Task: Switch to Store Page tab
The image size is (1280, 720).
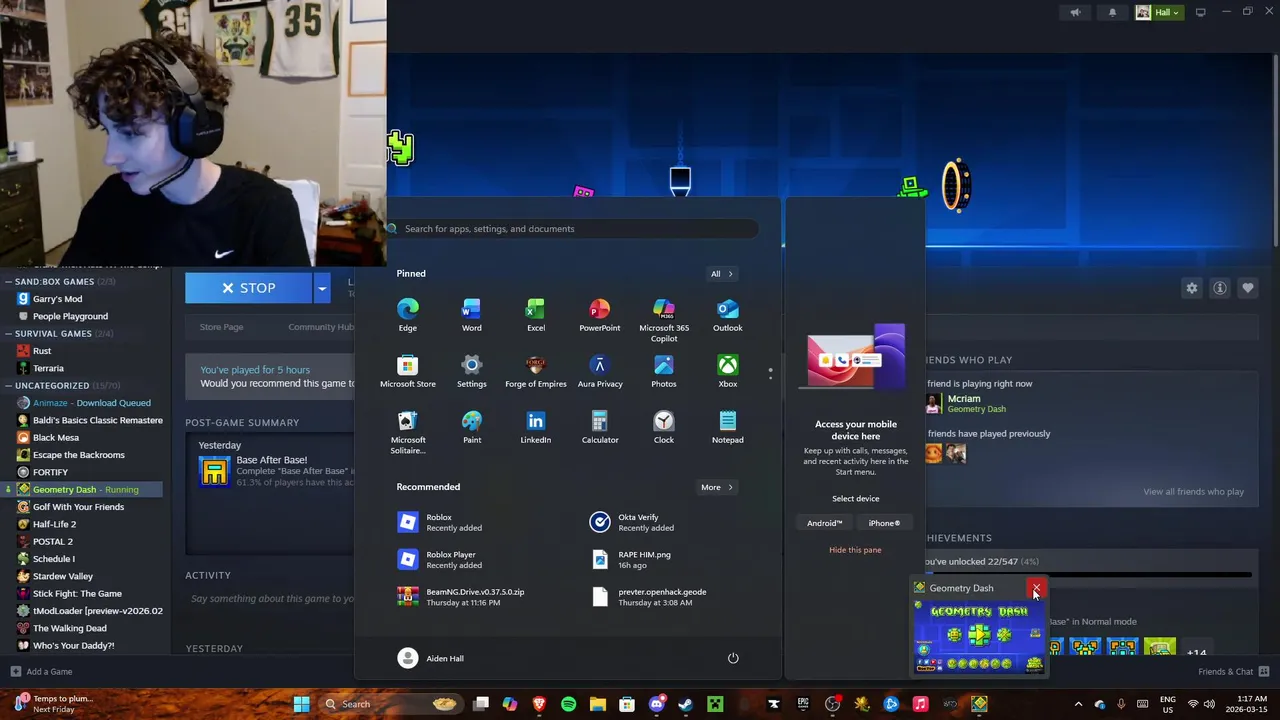Action: (x=221, y=327)
